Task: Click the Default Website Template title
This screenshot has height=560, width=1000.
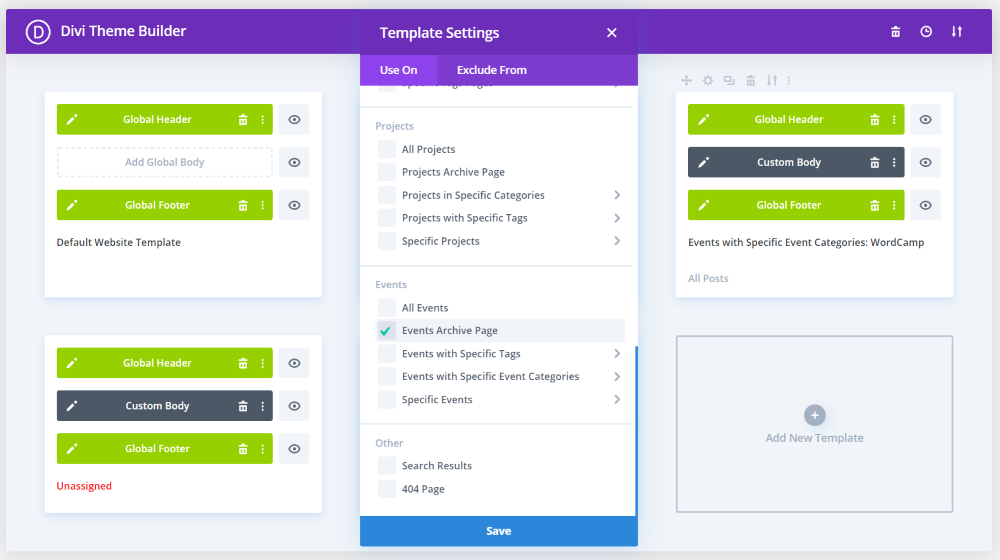Action: 119,242
